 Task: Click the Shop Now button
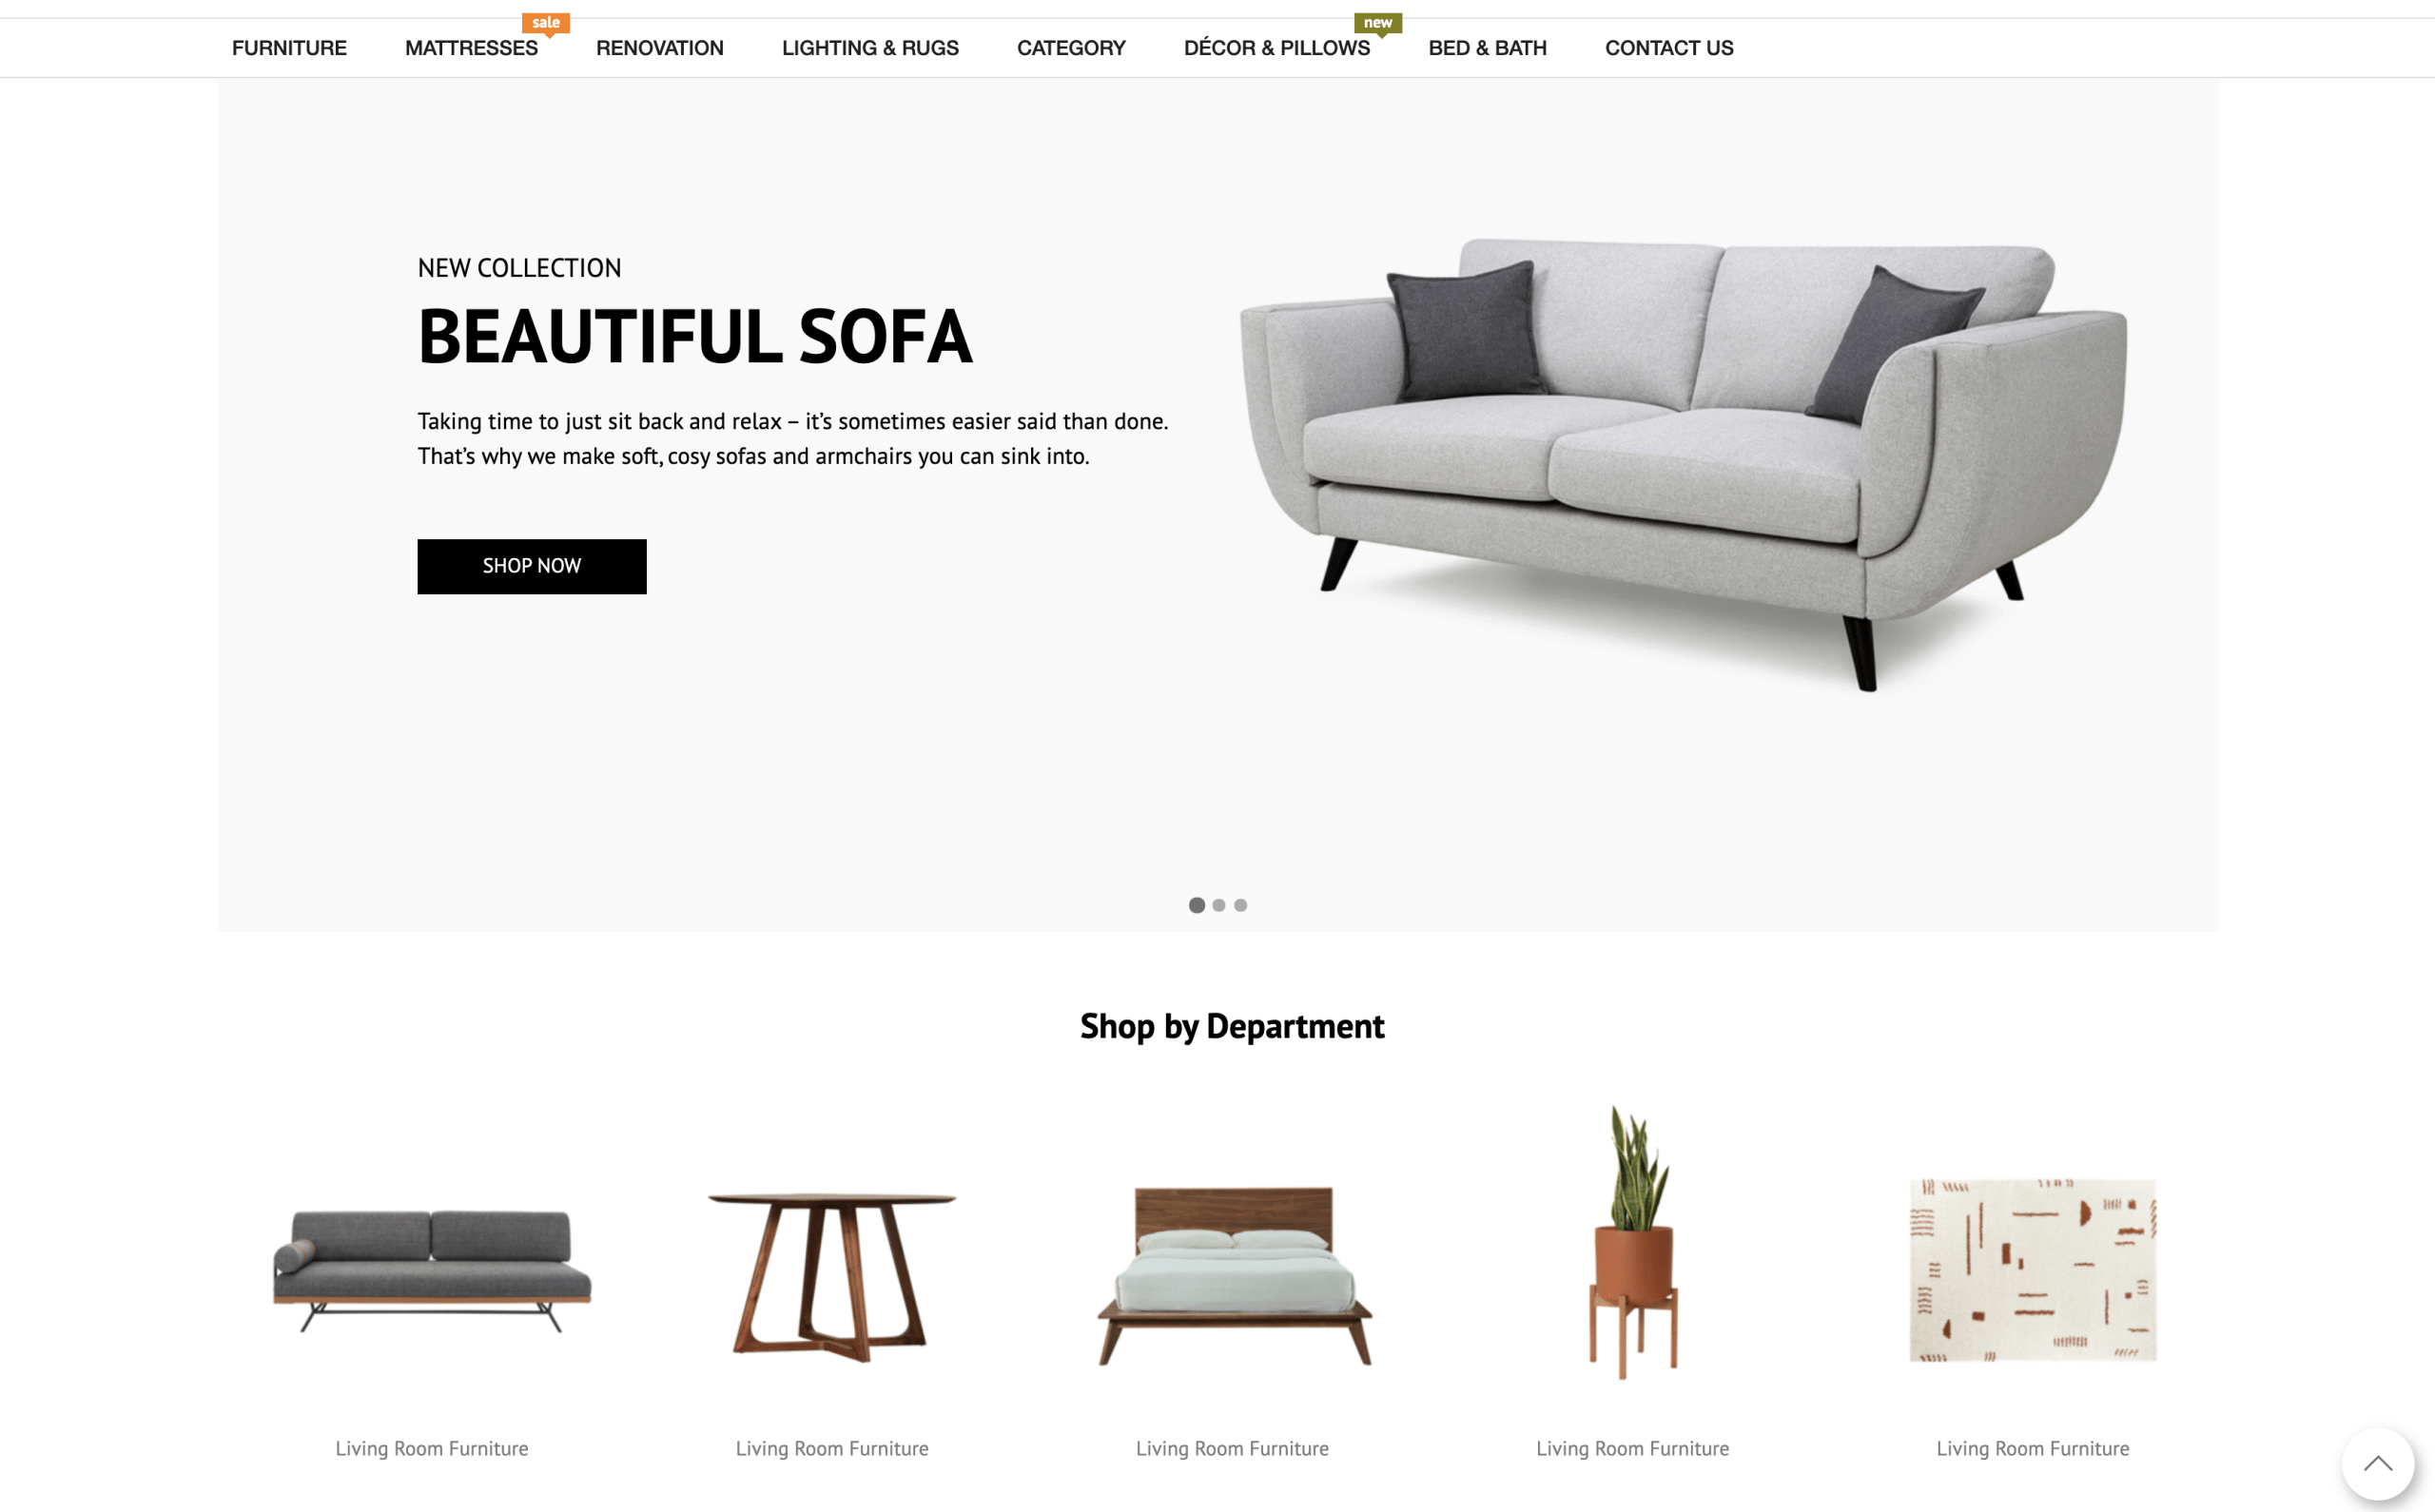pyautogui.click(x=532, y=566)
